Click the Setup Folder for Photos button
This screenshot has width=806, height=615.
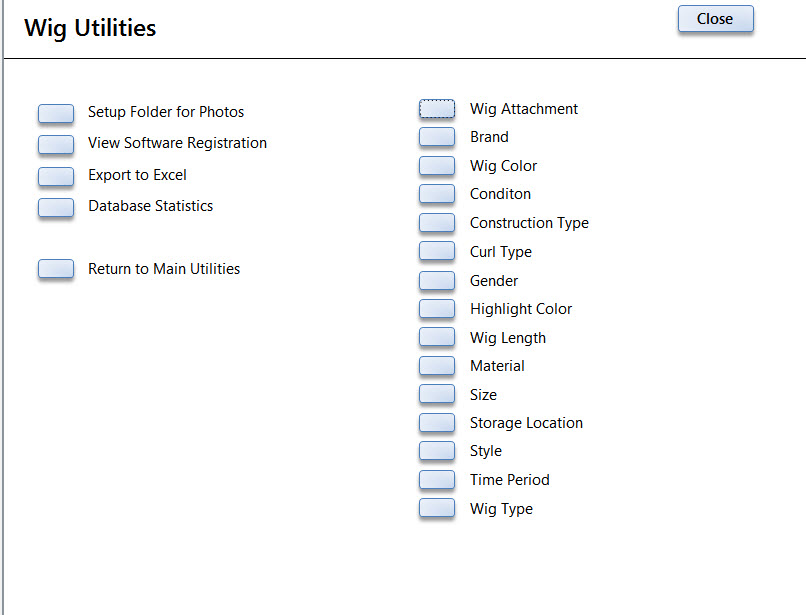pos(56,113)
